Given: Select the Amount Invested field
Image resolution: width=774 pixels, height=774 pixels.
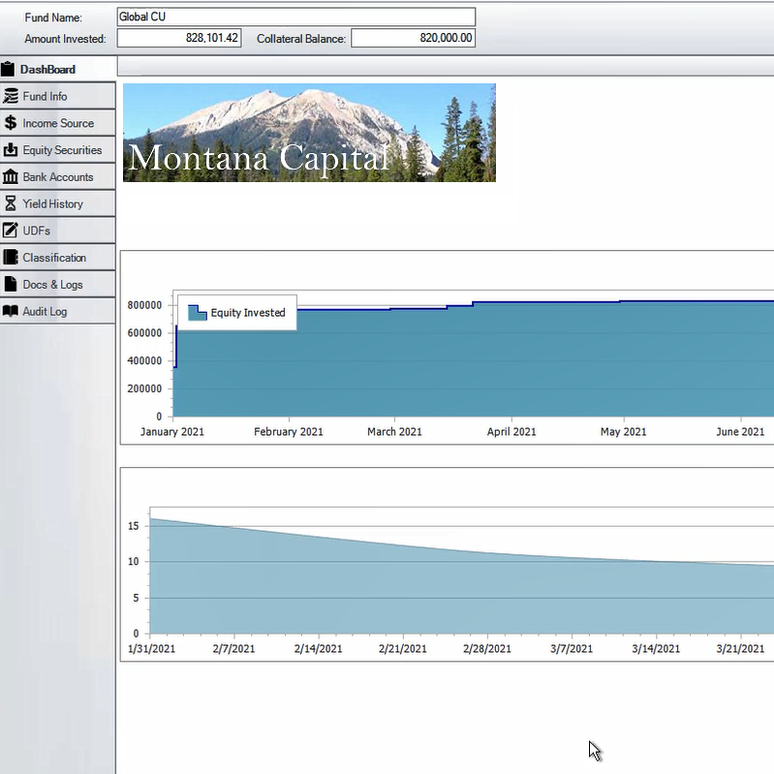Looking at the screenshot, I should tap(179, 38).
